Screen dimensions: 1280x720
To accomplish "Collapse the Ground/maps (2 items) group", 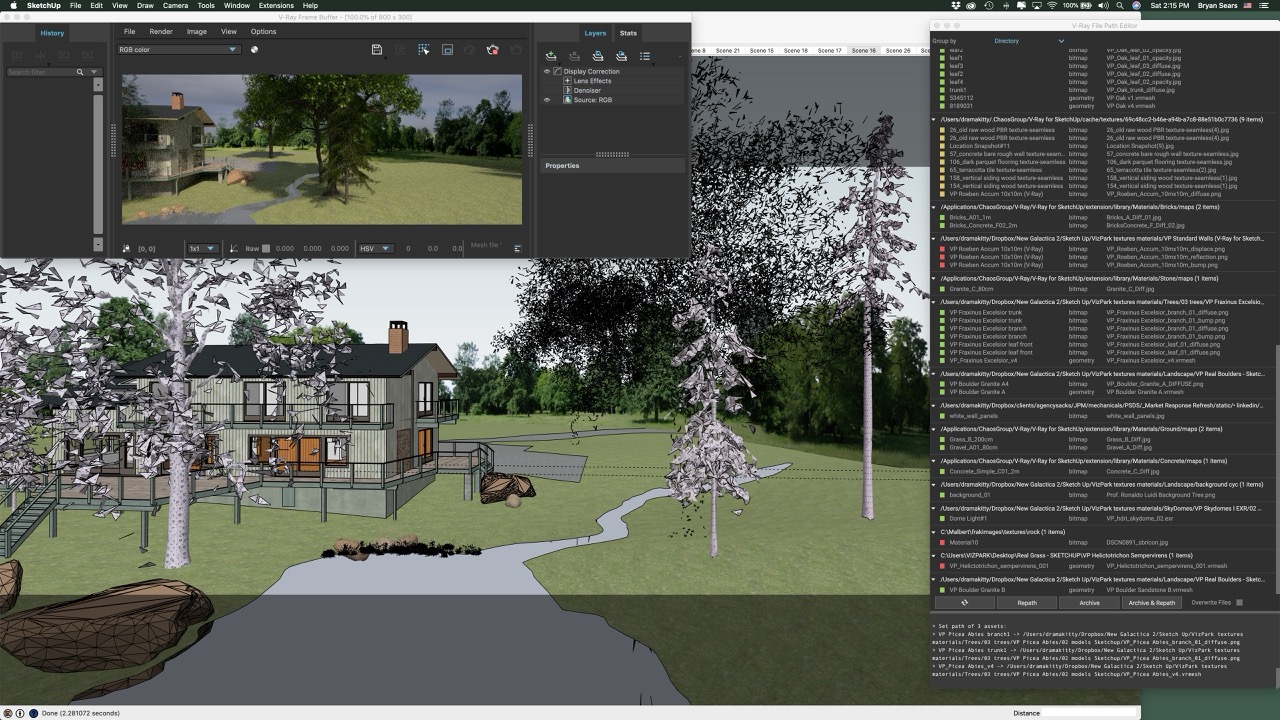I will click(x=935, y=429).
